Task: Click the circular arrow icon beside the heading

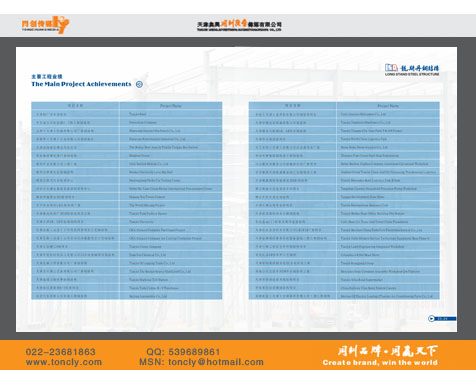Action: coord(139,84)
